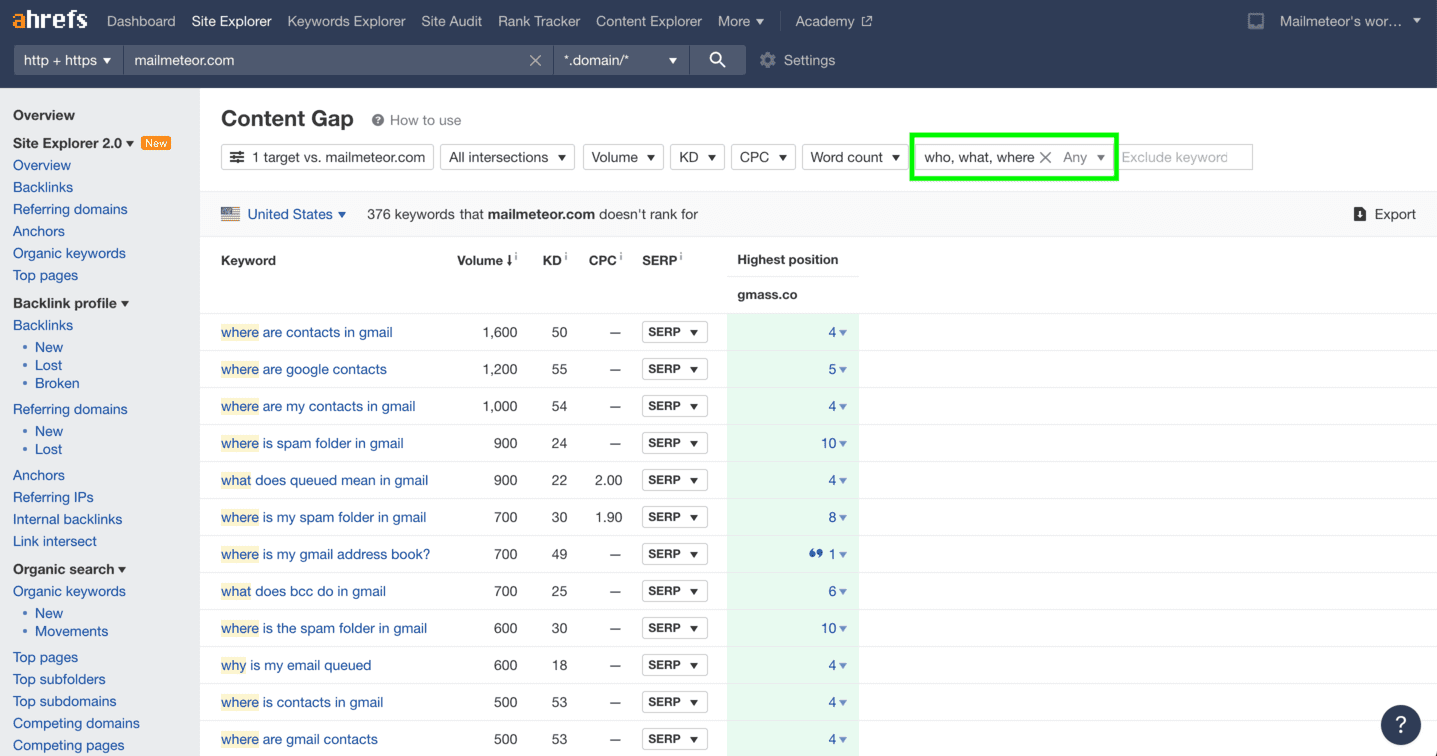Click the workspace monitor icon

(1256, 21)
